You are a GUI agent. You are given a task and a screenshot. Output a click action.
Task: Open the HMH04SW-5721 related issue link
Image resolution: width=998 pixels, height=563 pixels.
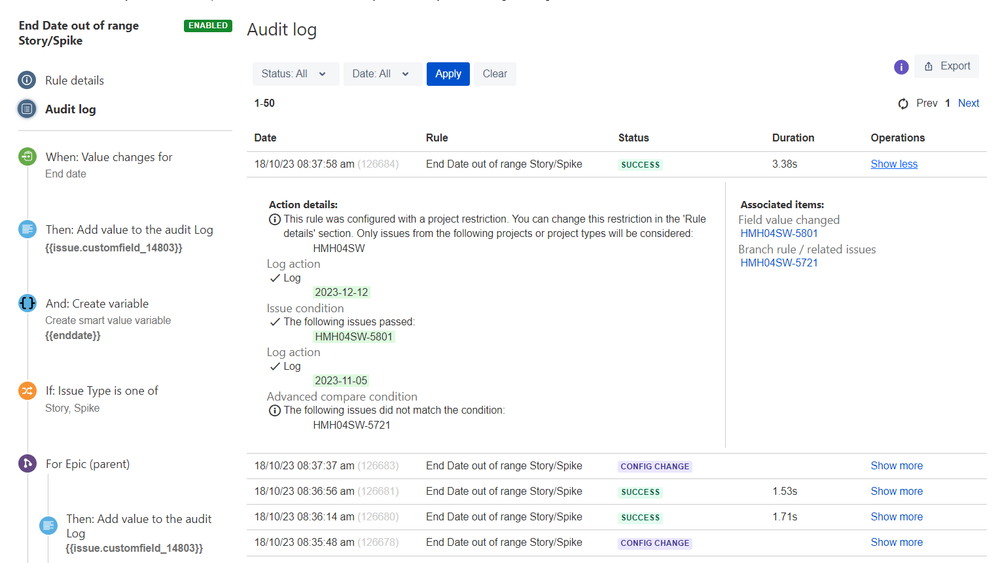778,263
